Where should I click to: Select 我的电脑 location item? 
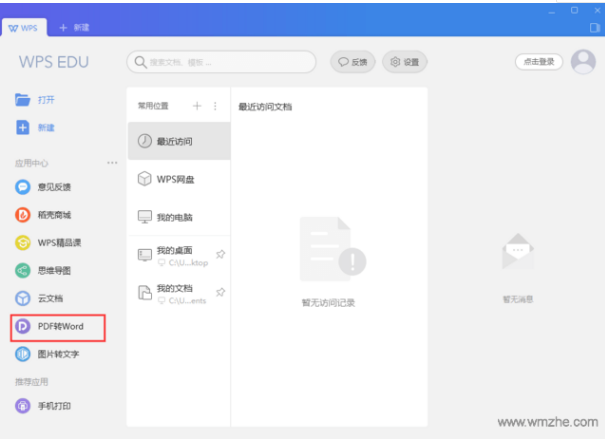(x=179, y=217)
